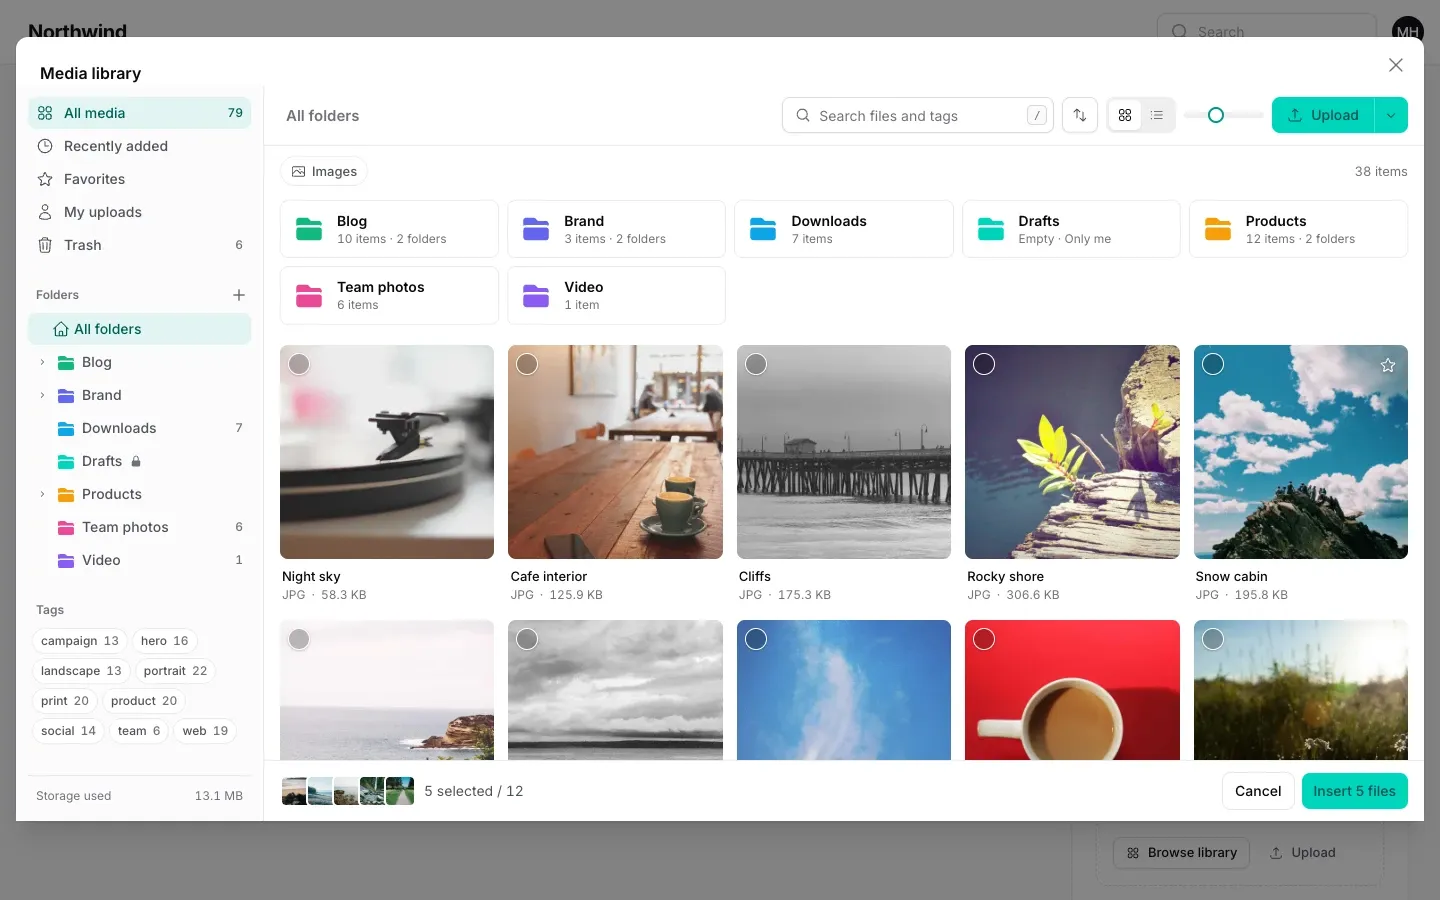Expand the Blog folder tree
Screen dimensions: 1440x900
(x=42, y=362)
